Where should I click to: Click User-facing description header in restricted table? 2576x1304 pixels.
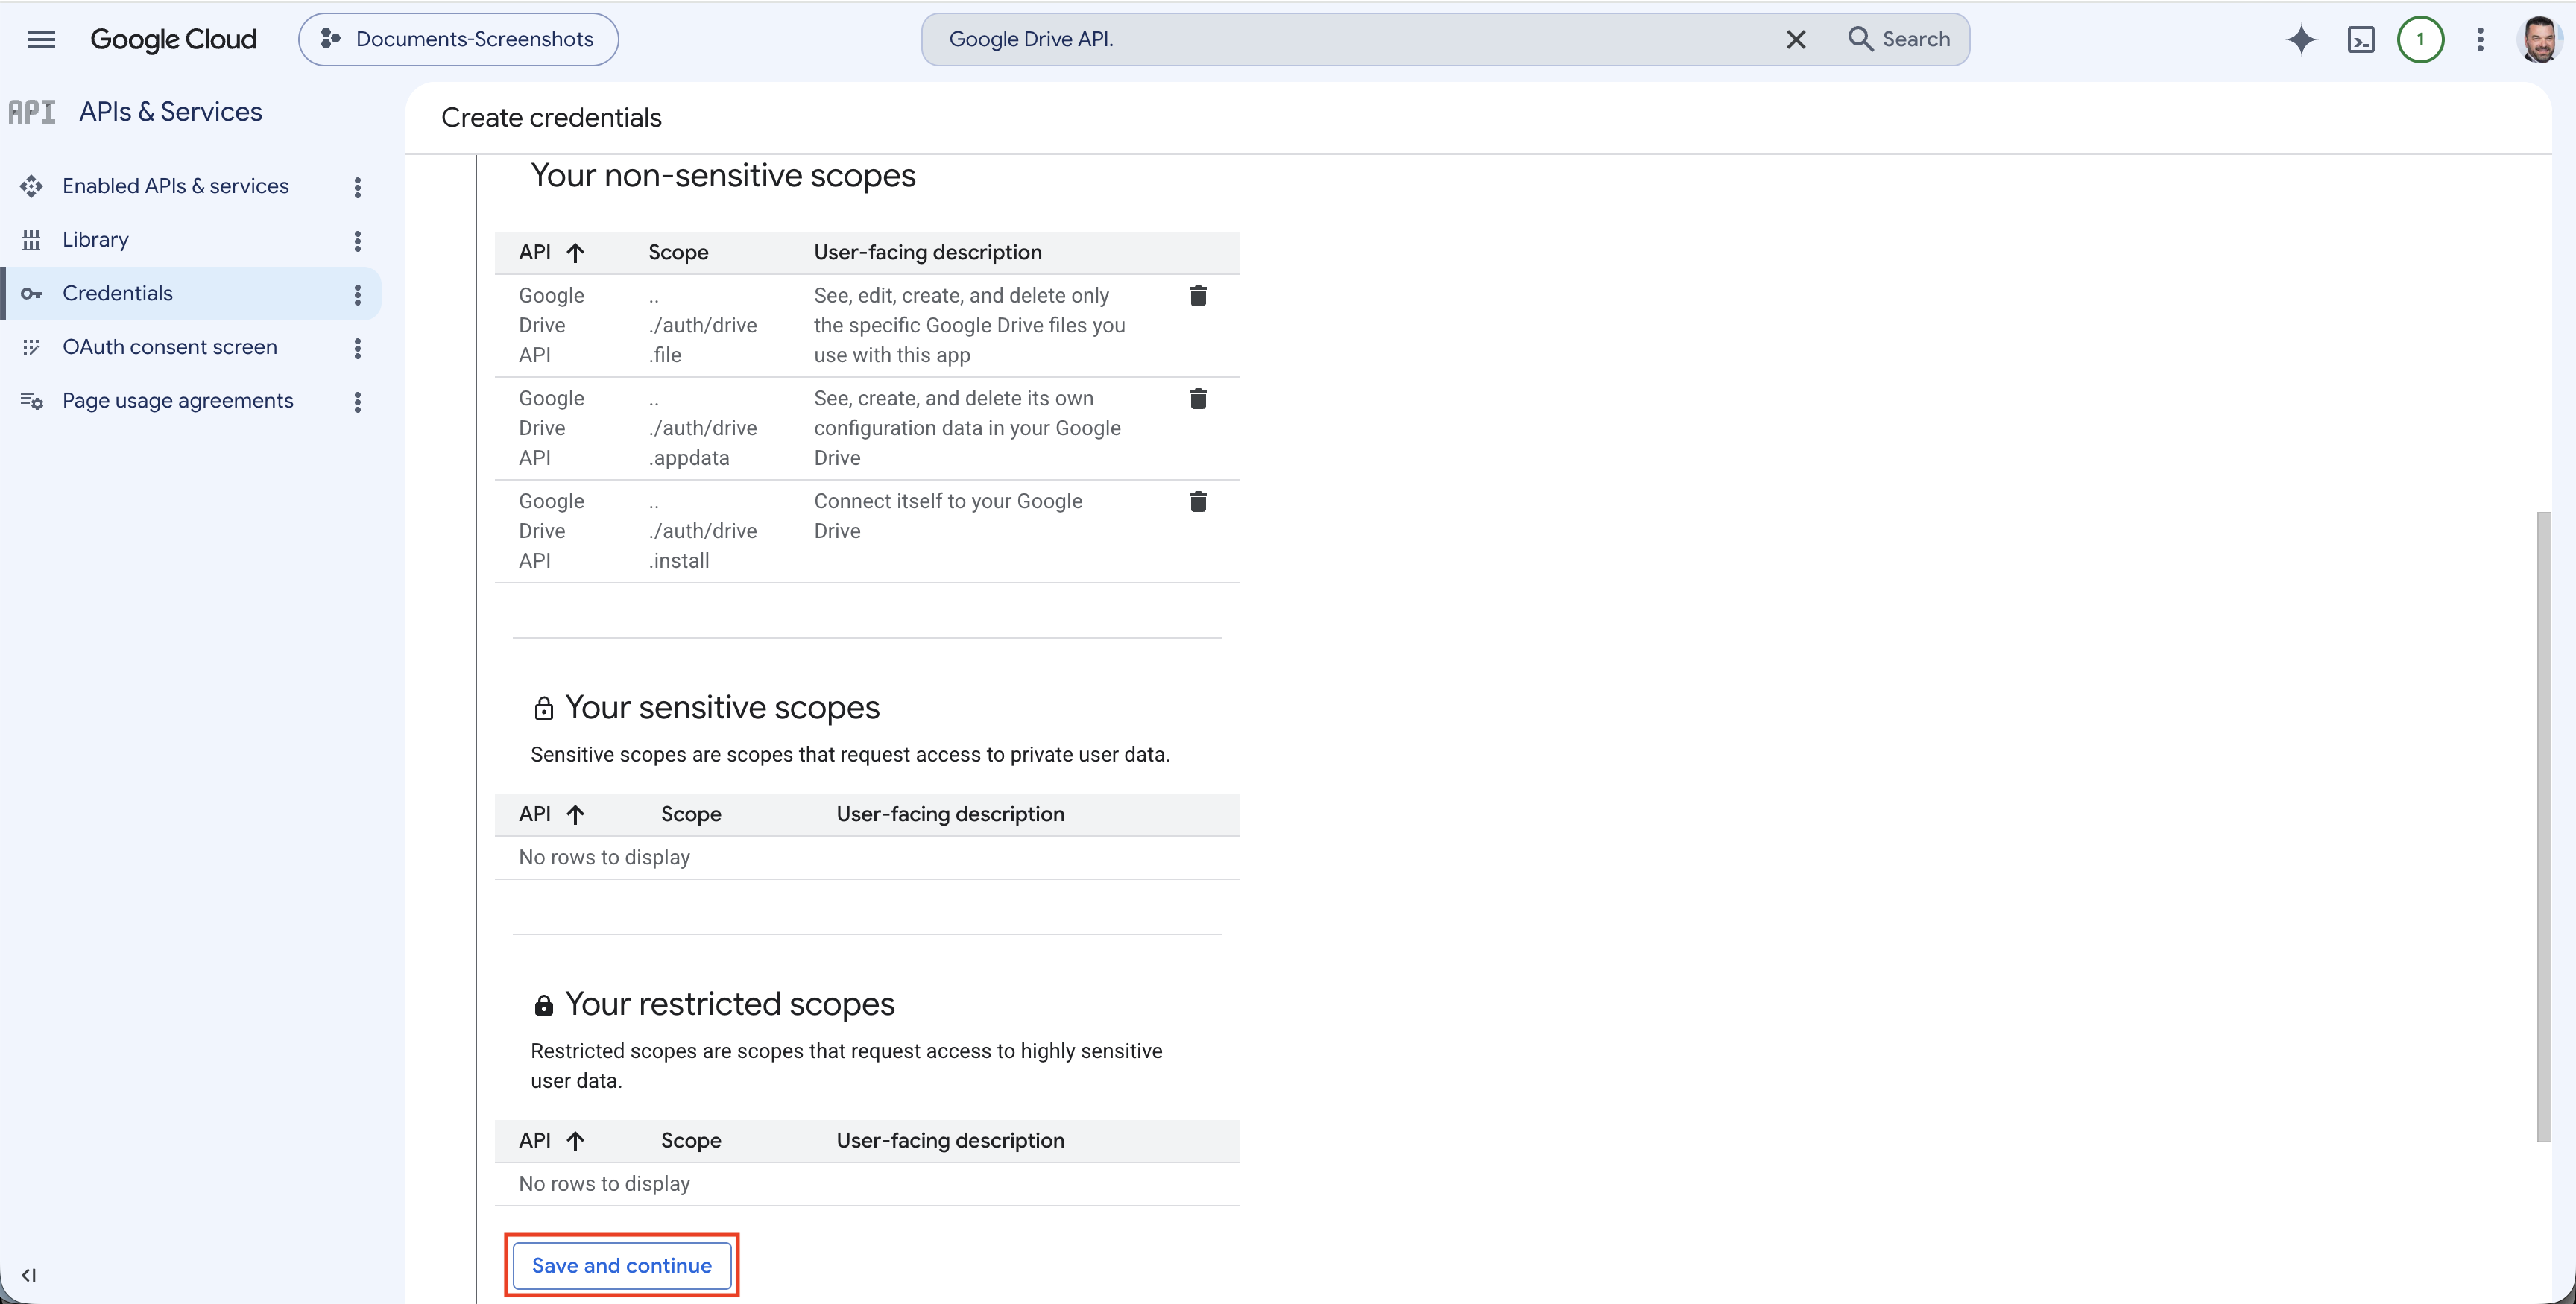(950, 1140)
